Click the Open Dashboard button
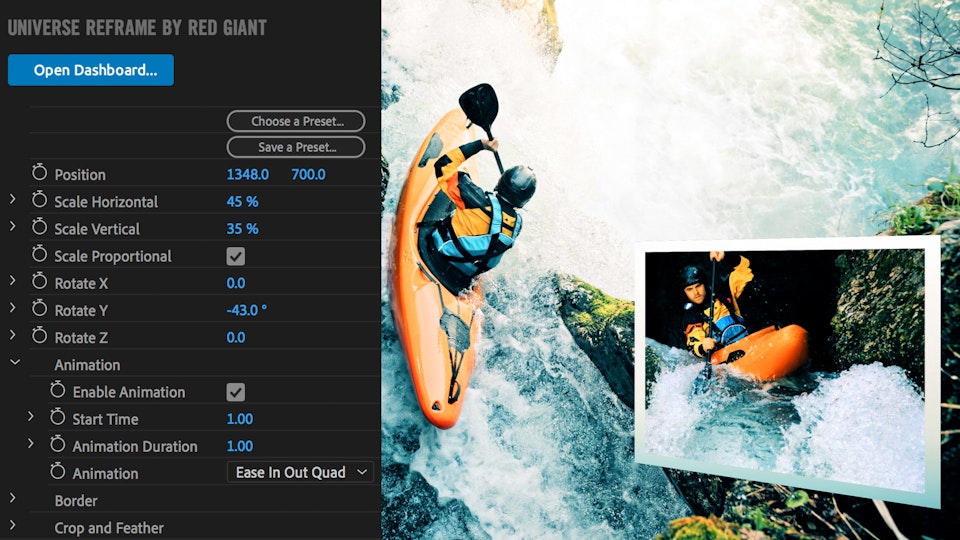This screenshot has height=540, width=960. tap(91, 70)
